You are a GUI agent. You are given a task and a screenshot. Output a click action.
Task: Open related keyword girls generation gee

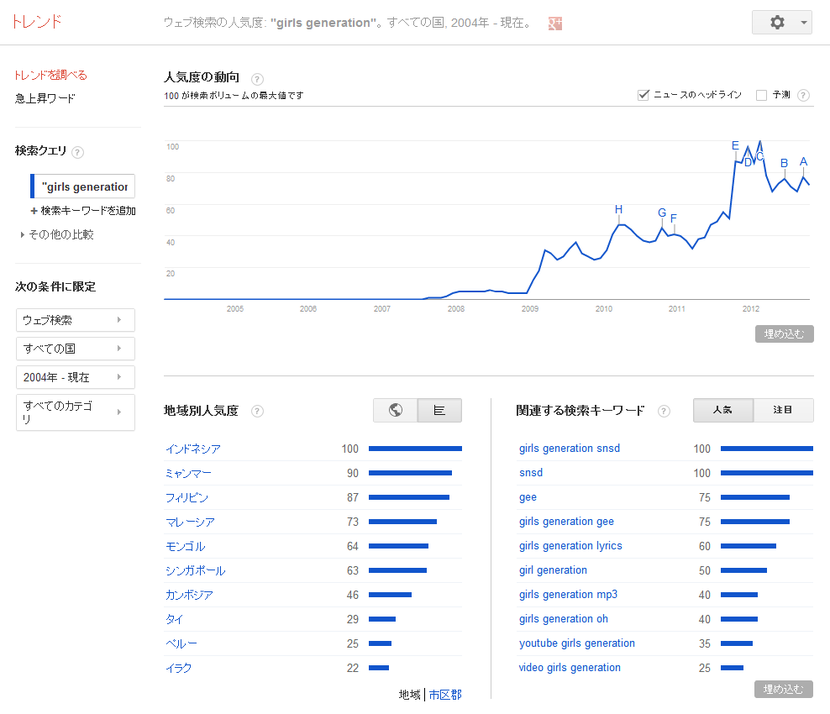566,522
